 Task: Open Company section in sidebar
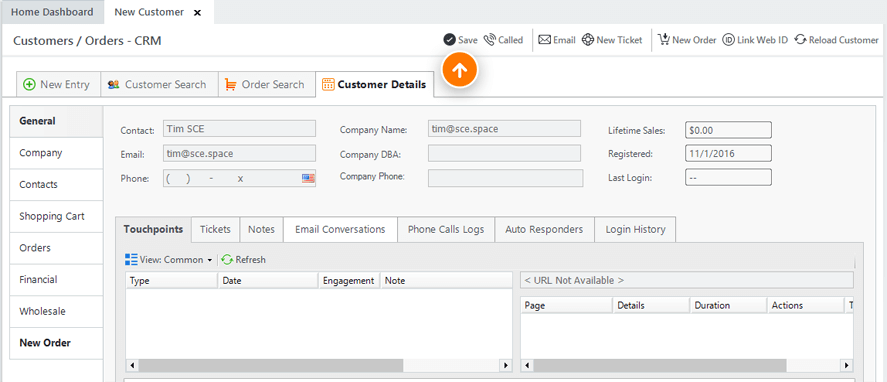(56, 153)
